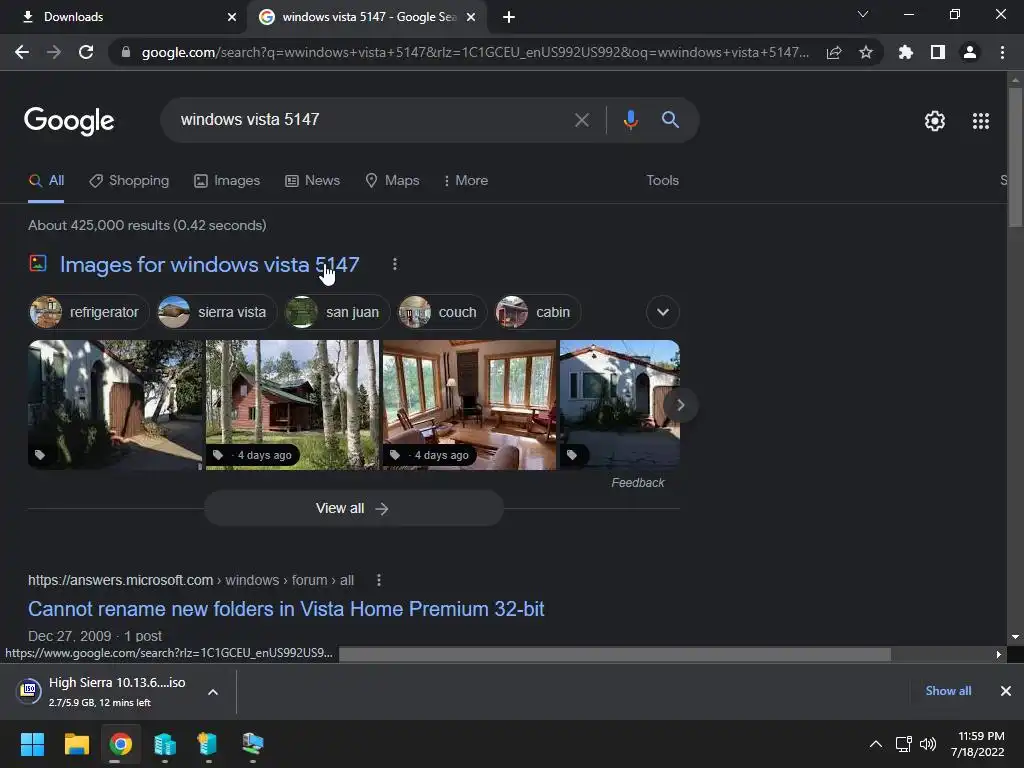Open Google quick settings gear
This screenshot has width=1024, height=768.
(x=935, y=121)
